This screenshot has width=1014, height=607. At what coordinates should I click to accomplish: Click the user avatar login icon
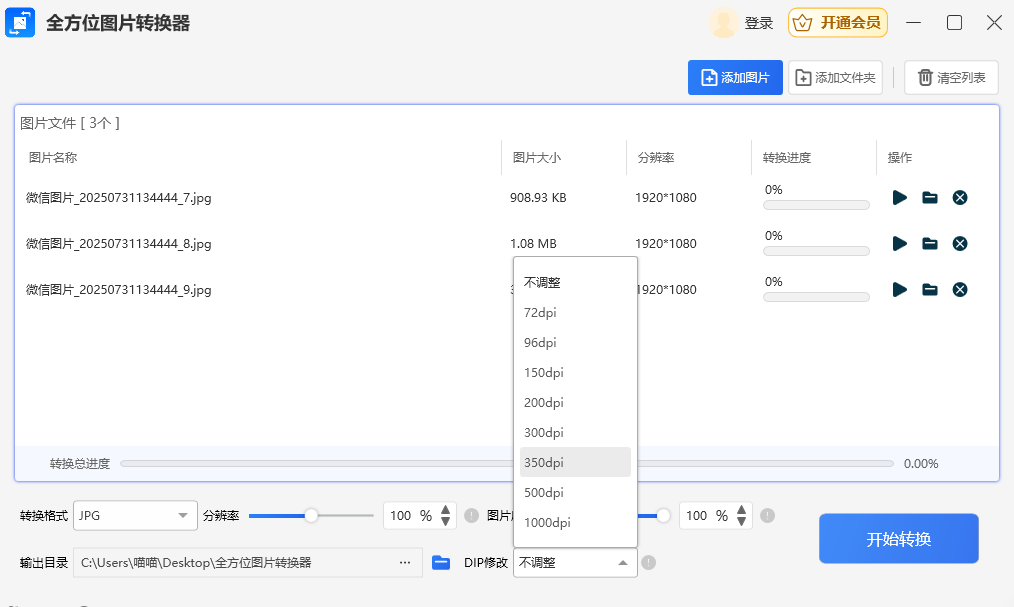point(723,23)
